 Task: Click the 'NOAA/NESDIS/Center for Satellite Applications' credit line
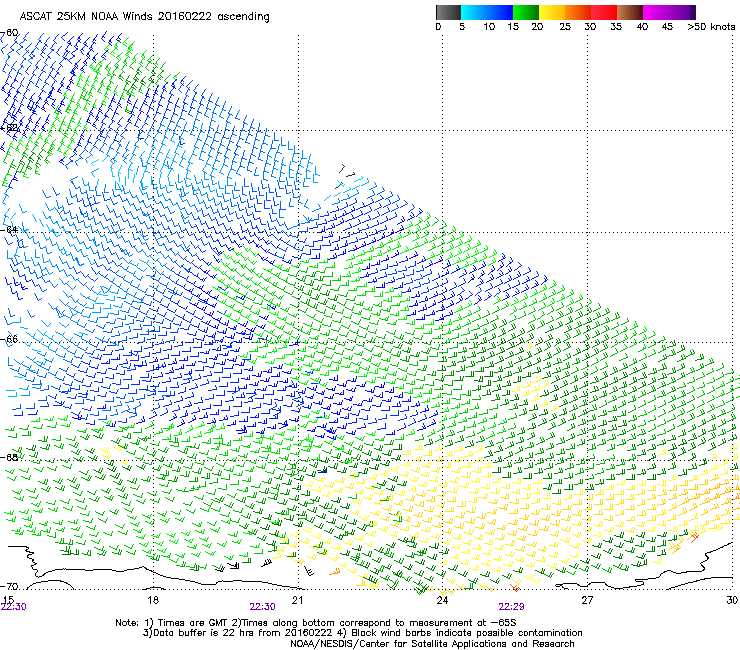click(432, 644)
